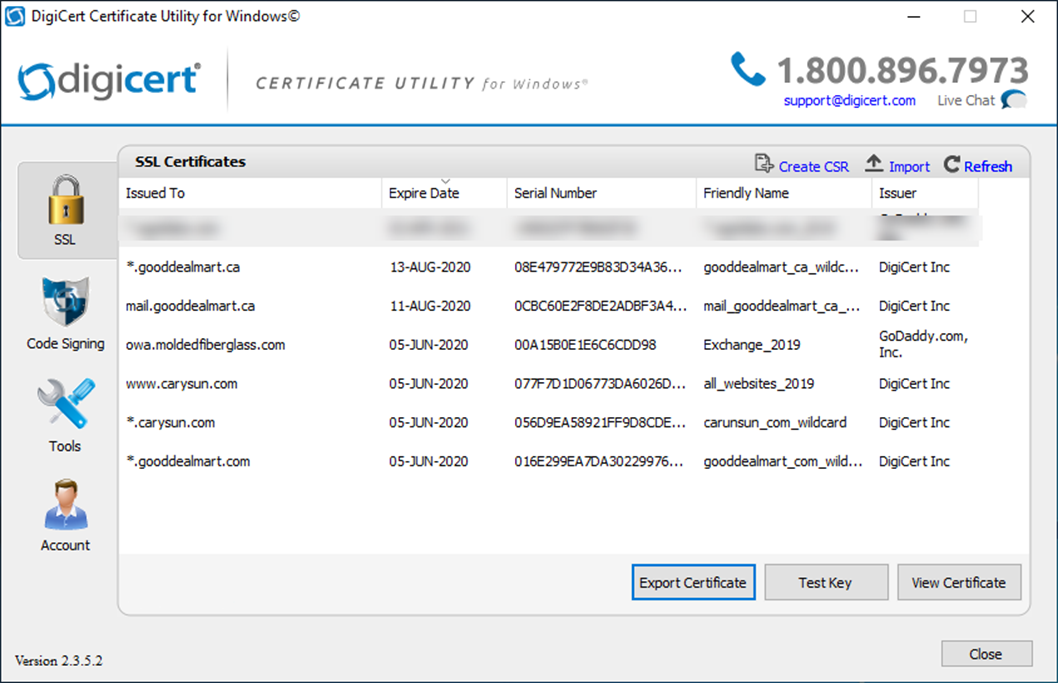Screen dimensions: 1058x683
Task: Select the *.gooddealmart.com certificate row
Action: pyautogui.click(x=549, y=462)
